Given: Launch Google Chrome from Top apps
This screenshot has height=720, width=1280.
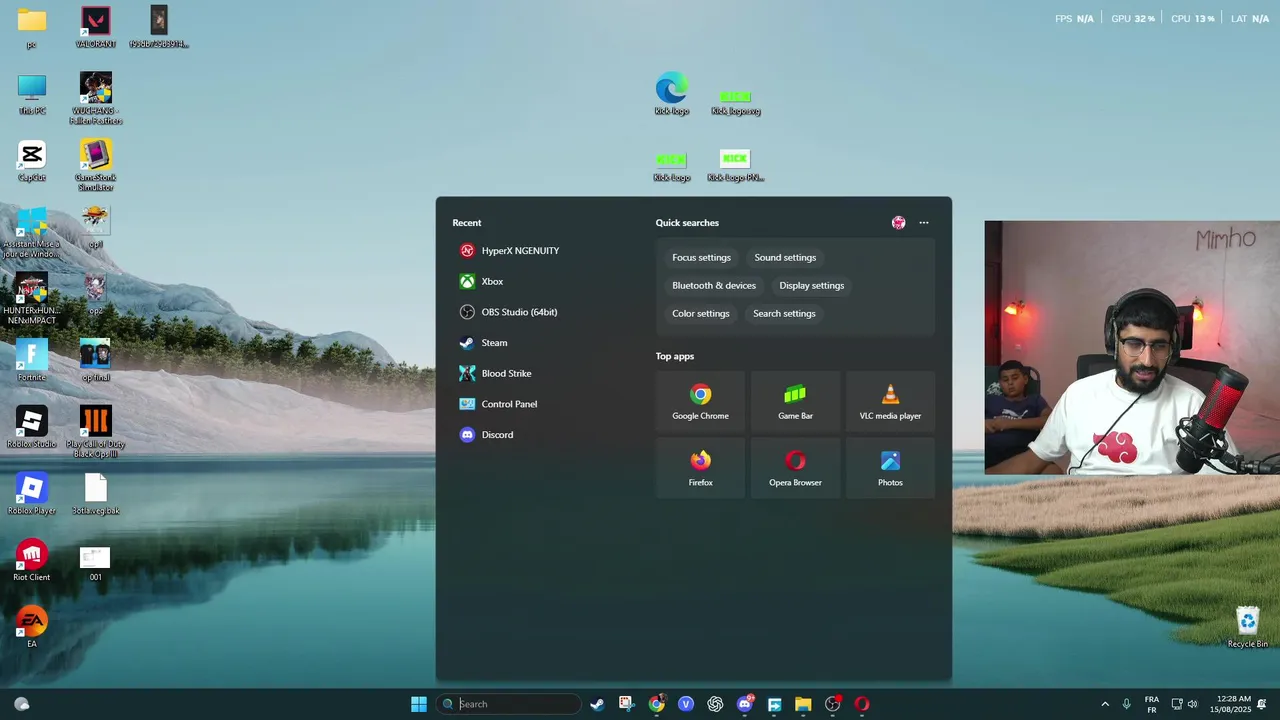Looking at the screenshot, I should [700, 402].
